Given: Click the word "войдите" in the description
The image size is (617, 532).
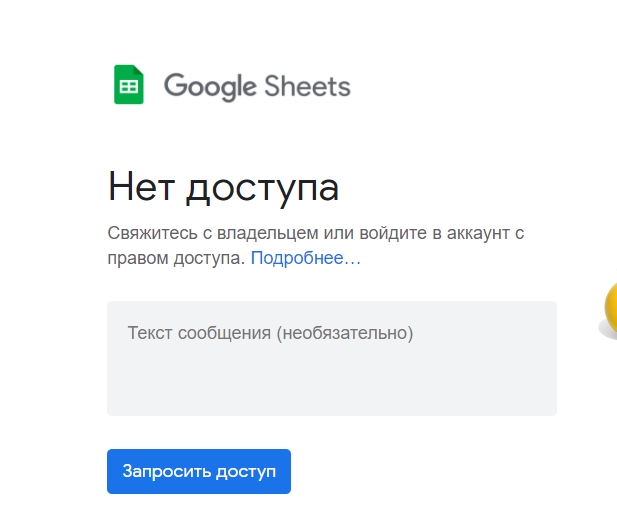Looking at the screenshot, I should coord(358,233).
